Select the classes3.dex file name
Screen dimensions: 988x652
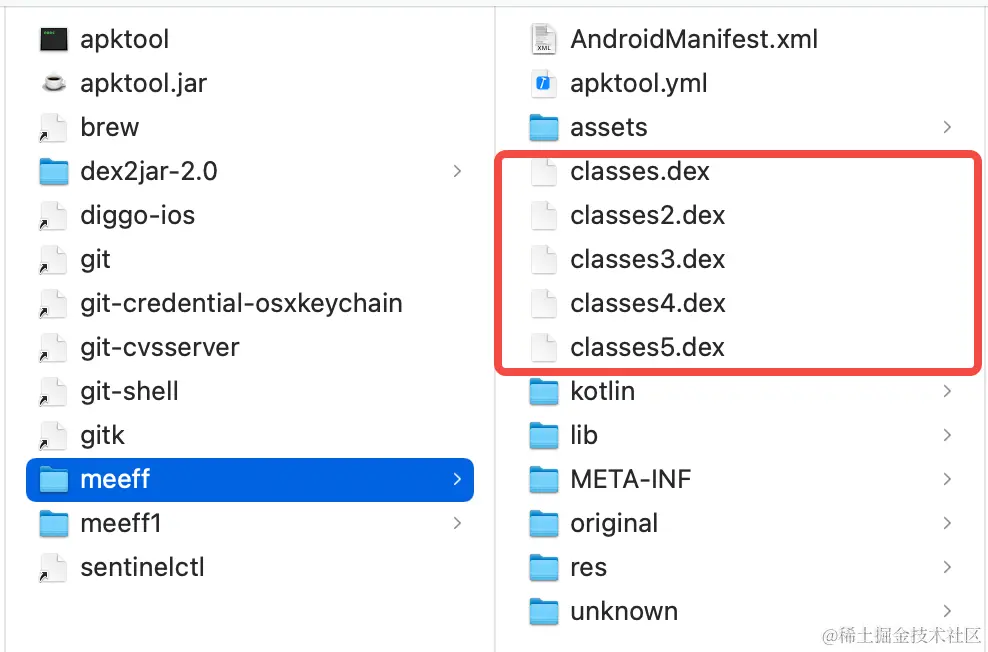point(648,260)
